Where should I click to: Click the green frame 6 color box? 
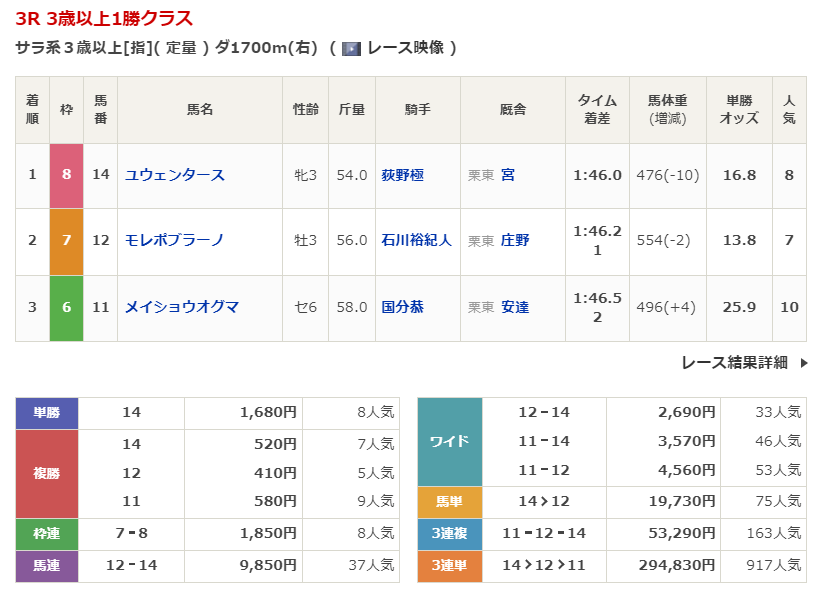pos(66,307)
